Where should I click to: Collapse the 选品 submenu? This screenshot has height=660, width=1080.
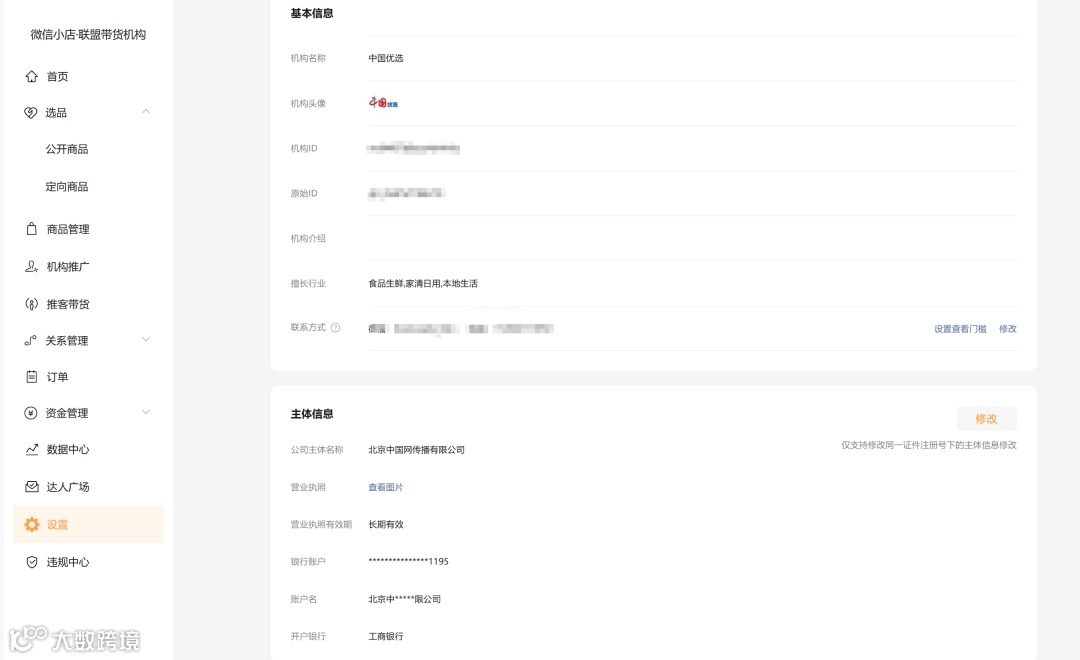[x=146, y=112]
